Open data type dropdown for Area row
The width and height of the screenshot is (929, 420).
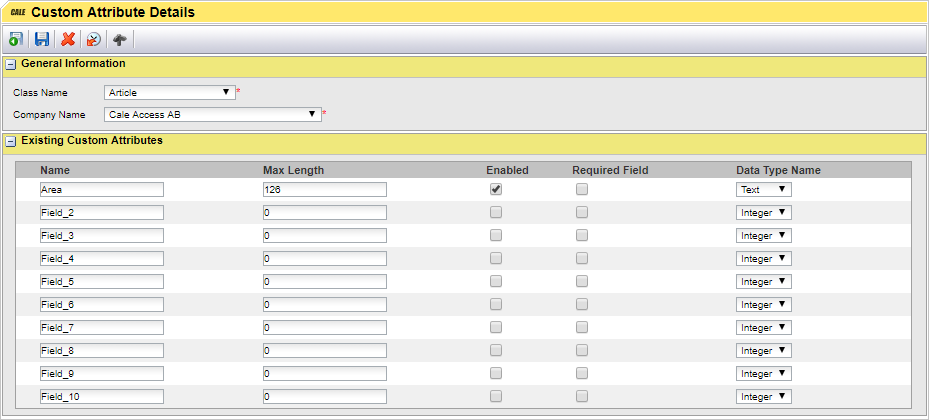[x=764, y=190]
